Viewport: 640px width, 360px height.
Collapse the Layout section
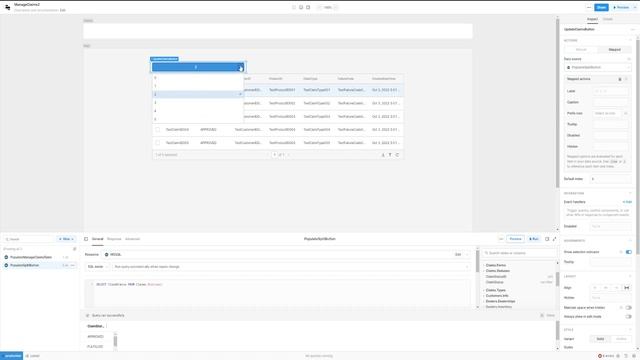coord(630,276)
